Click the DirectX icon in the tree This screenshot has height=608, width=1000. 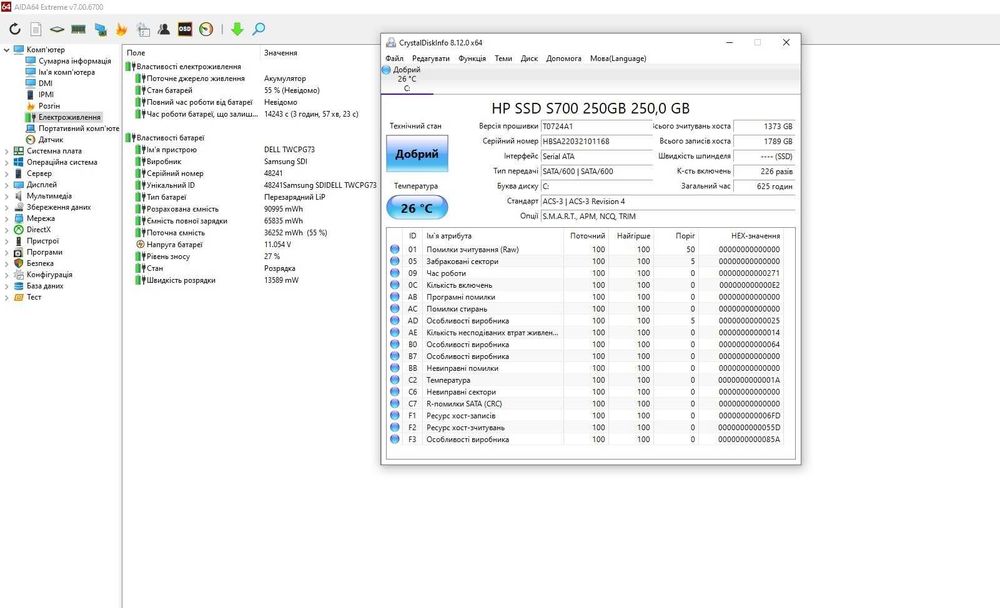point(18,230)
